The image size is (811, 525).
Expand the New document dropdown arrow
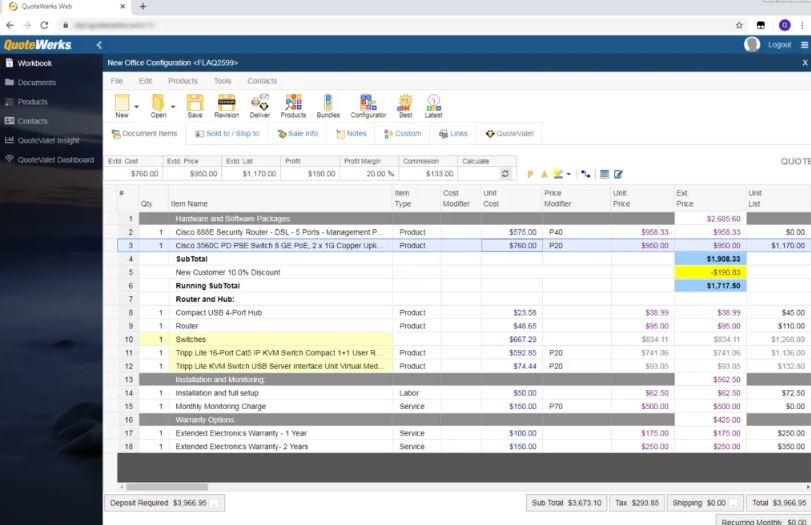pyautogui.click(x=137, y=107)
